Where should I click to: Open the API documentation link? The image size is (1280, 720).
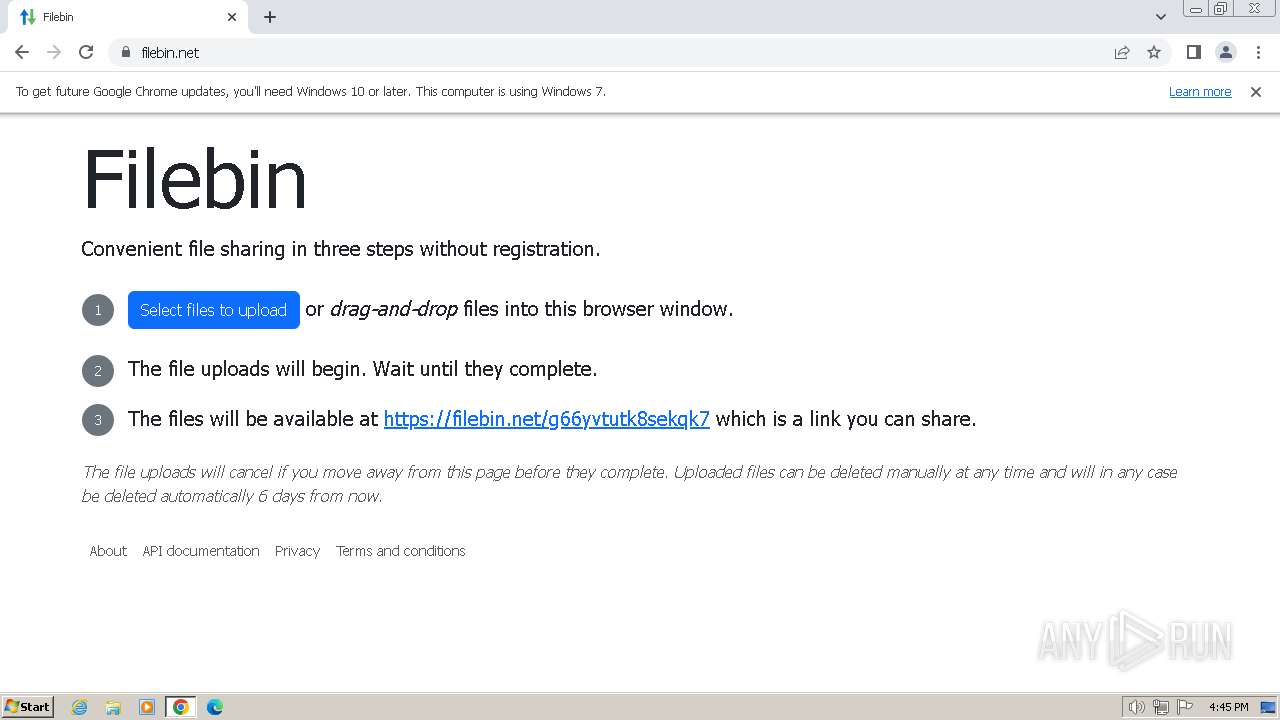[201, 551]
